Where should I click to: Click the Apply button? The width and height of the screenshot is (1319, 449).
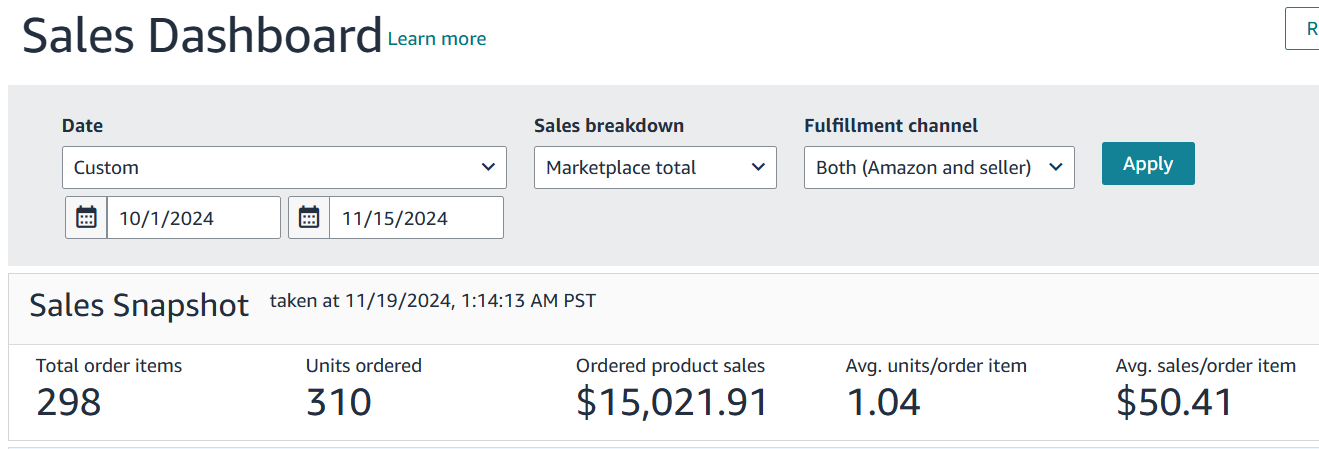pyautogui.click(x=1148, y=164)
